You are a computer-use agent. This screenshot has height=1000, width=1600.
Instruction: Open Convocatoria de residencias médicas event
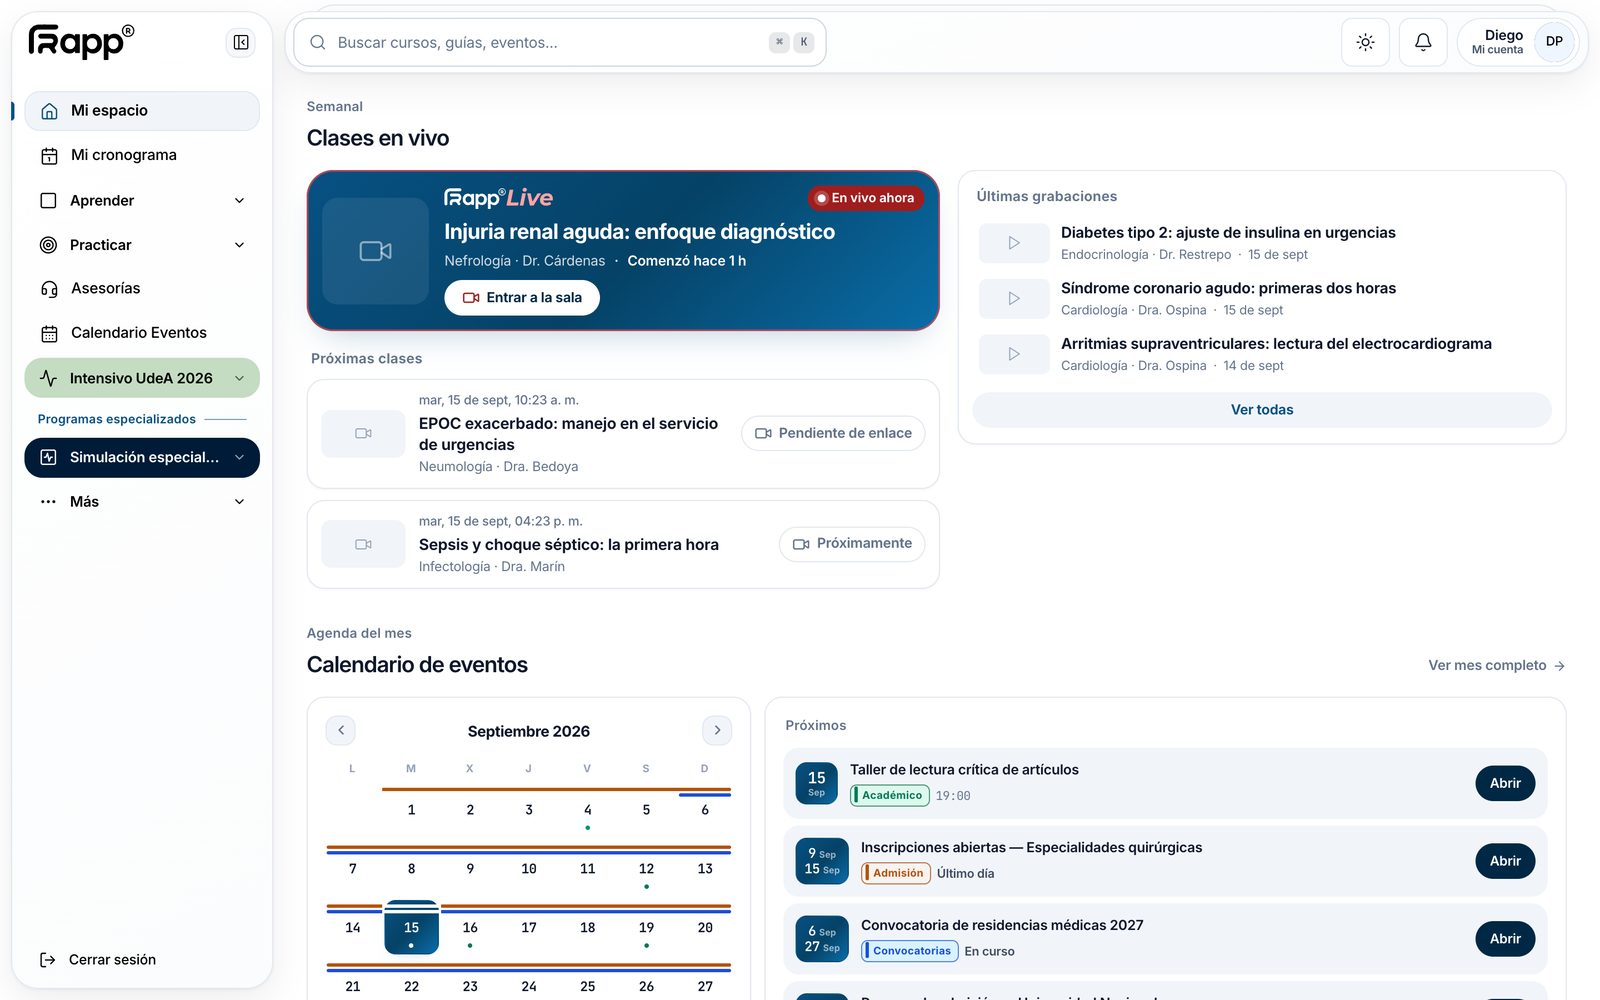pyautogui.click(x=1505, y=939)
